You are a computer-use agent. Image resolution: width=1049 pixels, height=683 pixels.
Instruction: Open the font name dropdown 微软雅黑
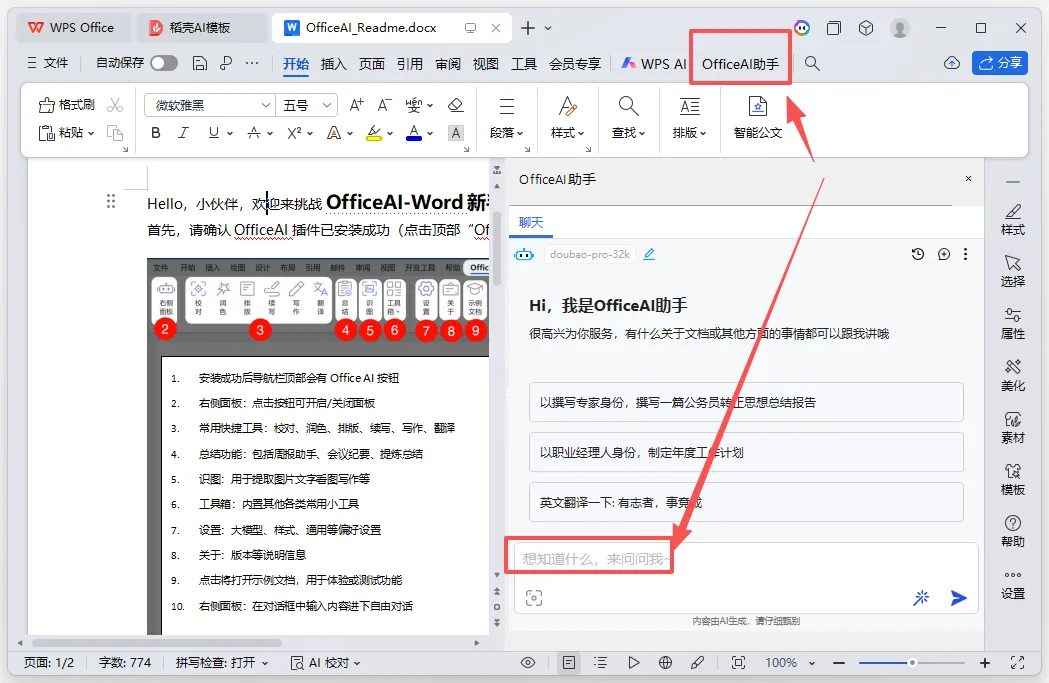266,105
